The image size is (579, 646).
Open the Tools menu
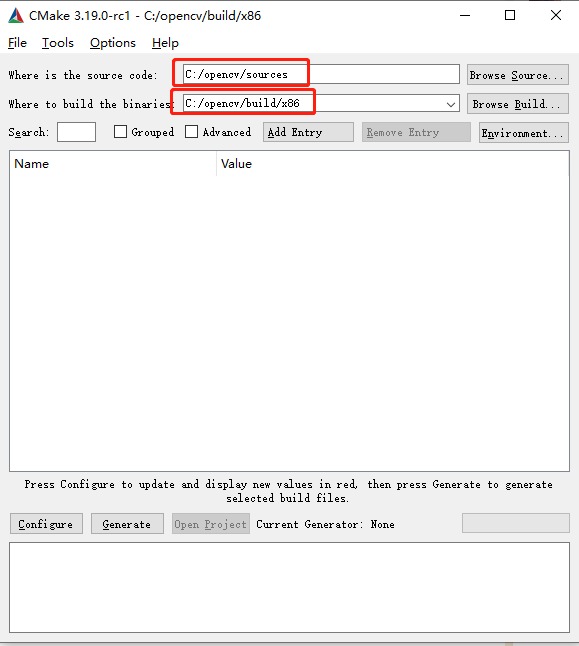click(x=58, y=43)
